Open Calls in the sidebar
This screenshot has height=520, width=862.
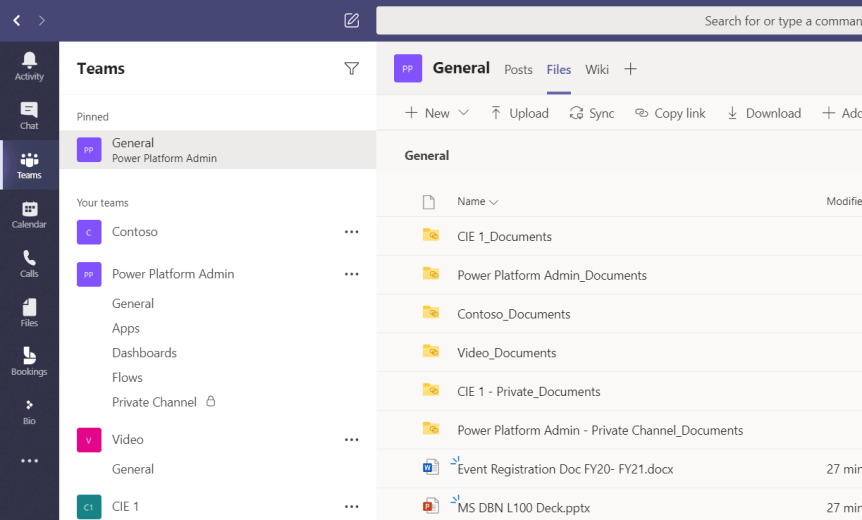(29, 264)
